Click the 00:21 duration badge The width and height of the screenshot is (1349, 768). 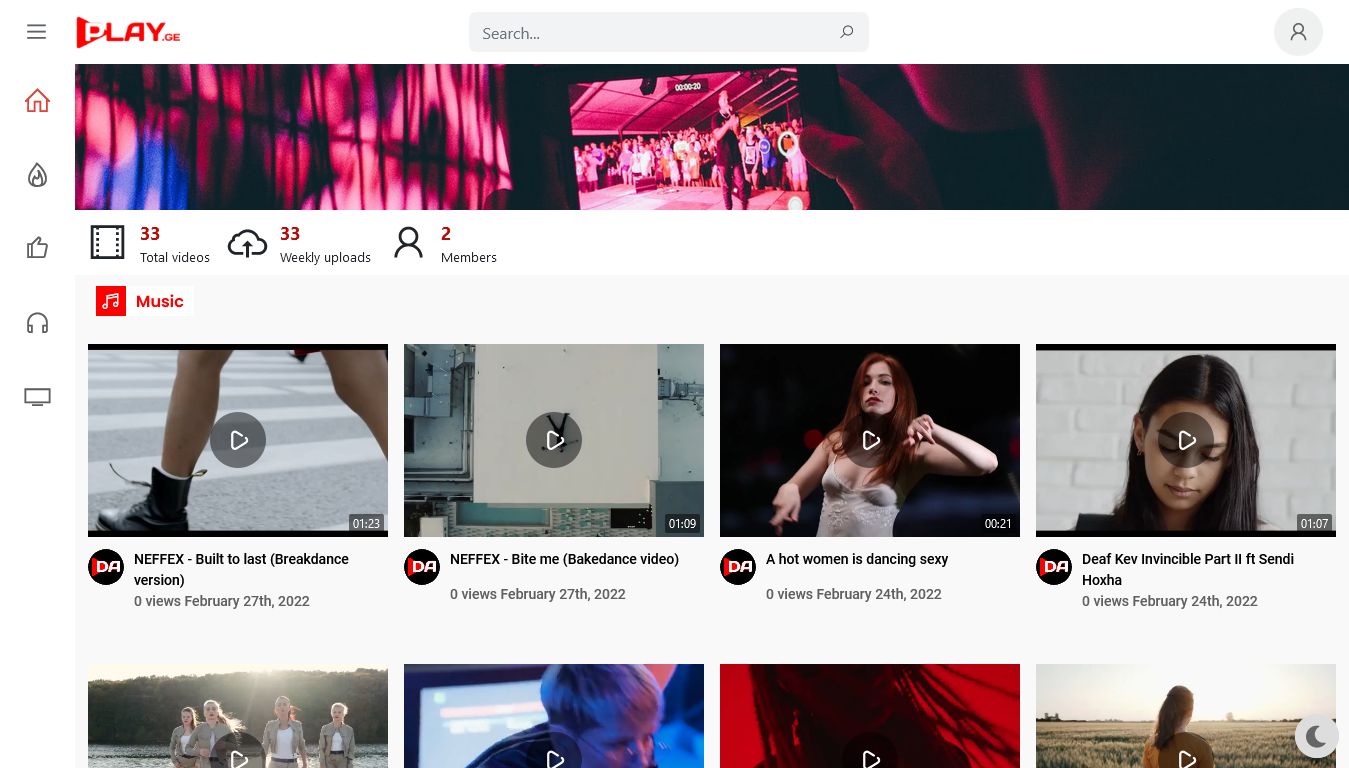point(998,523)
